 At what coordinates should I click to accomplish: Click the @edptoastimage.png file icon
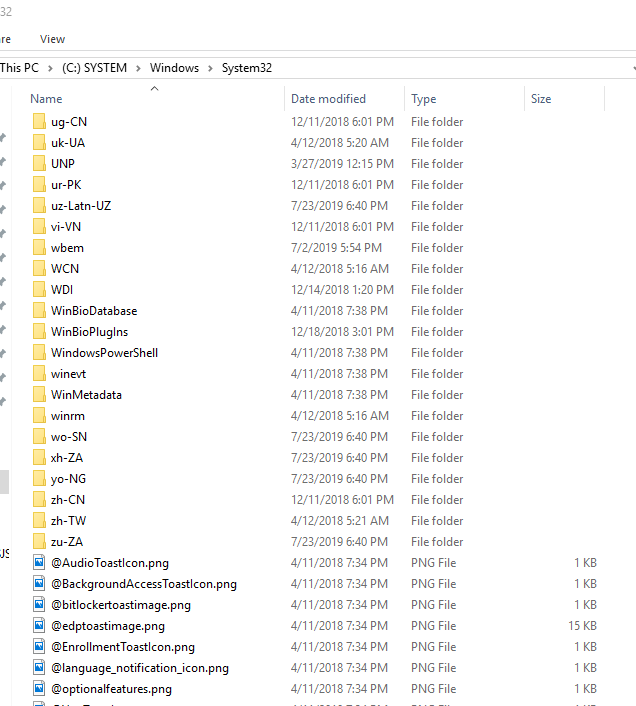(39, 626)
